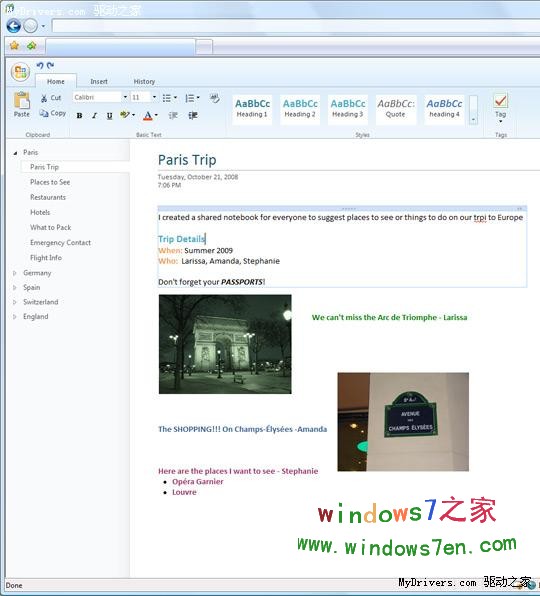Open the recent pages dropdown arrow
The image size is (540, 596).
click(43, 26)
